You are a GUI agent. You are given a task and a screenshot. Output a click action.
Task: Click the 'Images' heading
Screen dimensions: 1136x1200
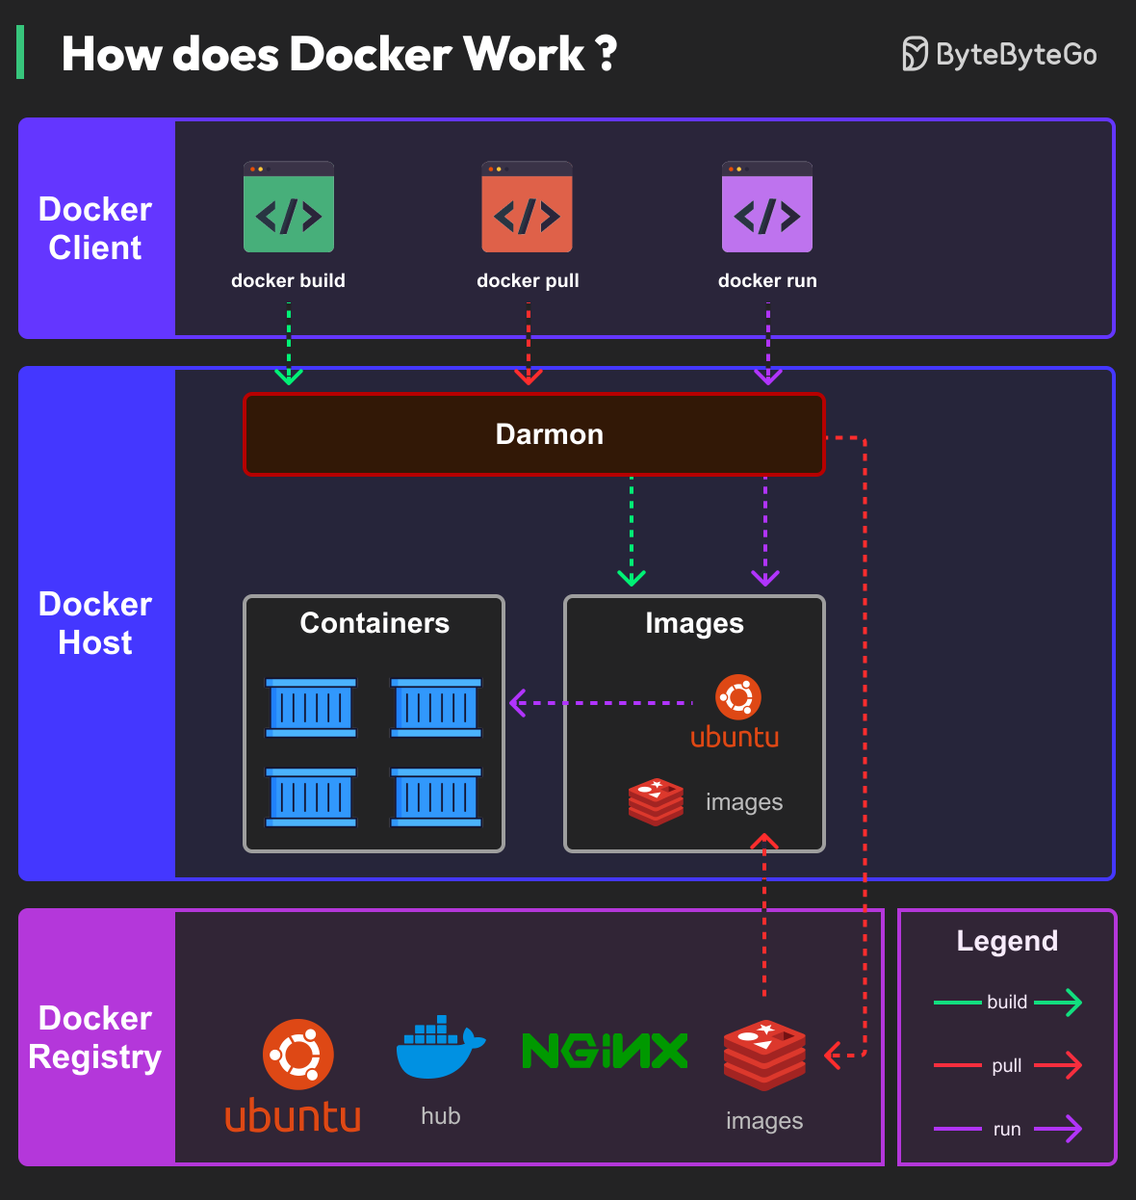(694, 624)
